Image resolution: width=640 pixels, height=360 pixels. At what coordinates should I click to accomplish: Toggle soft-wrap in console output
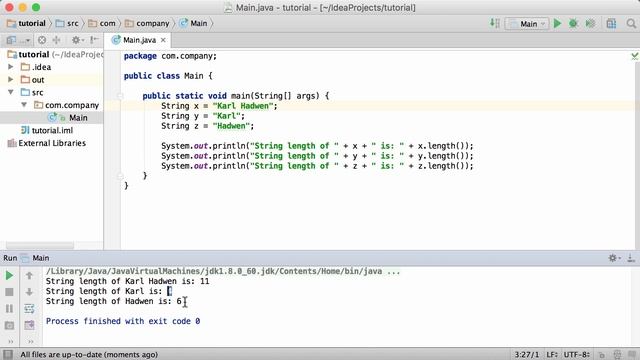(29, 309)
